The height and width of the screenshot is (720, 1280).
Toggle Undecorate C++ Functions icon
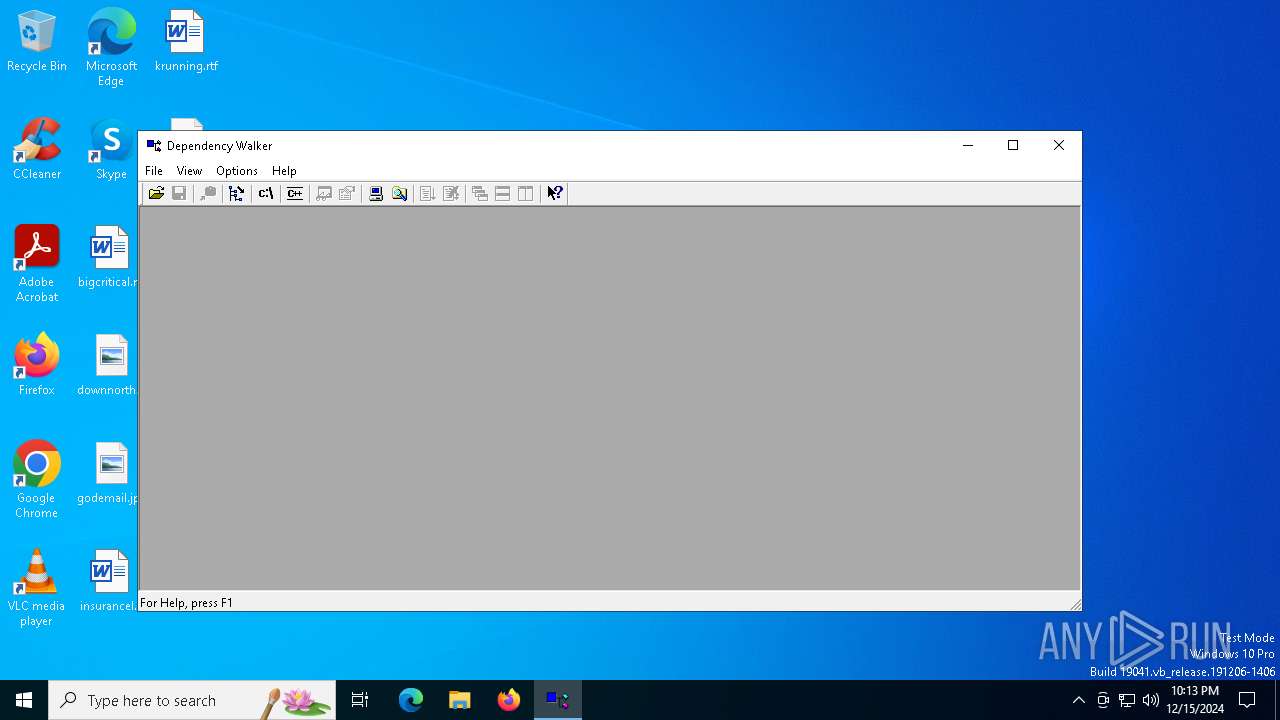[295, 193]
